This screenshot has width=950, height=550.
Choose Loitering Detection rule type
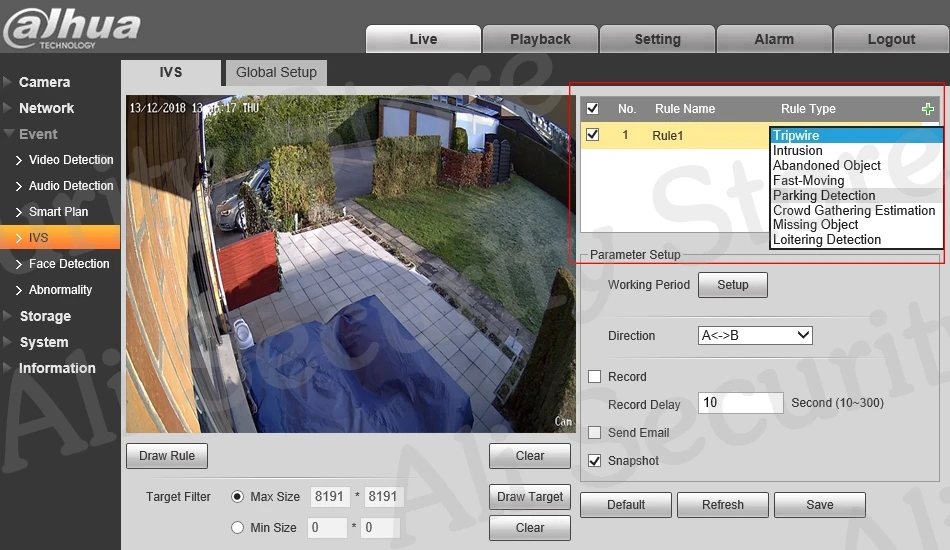click(x=856, y=239)
